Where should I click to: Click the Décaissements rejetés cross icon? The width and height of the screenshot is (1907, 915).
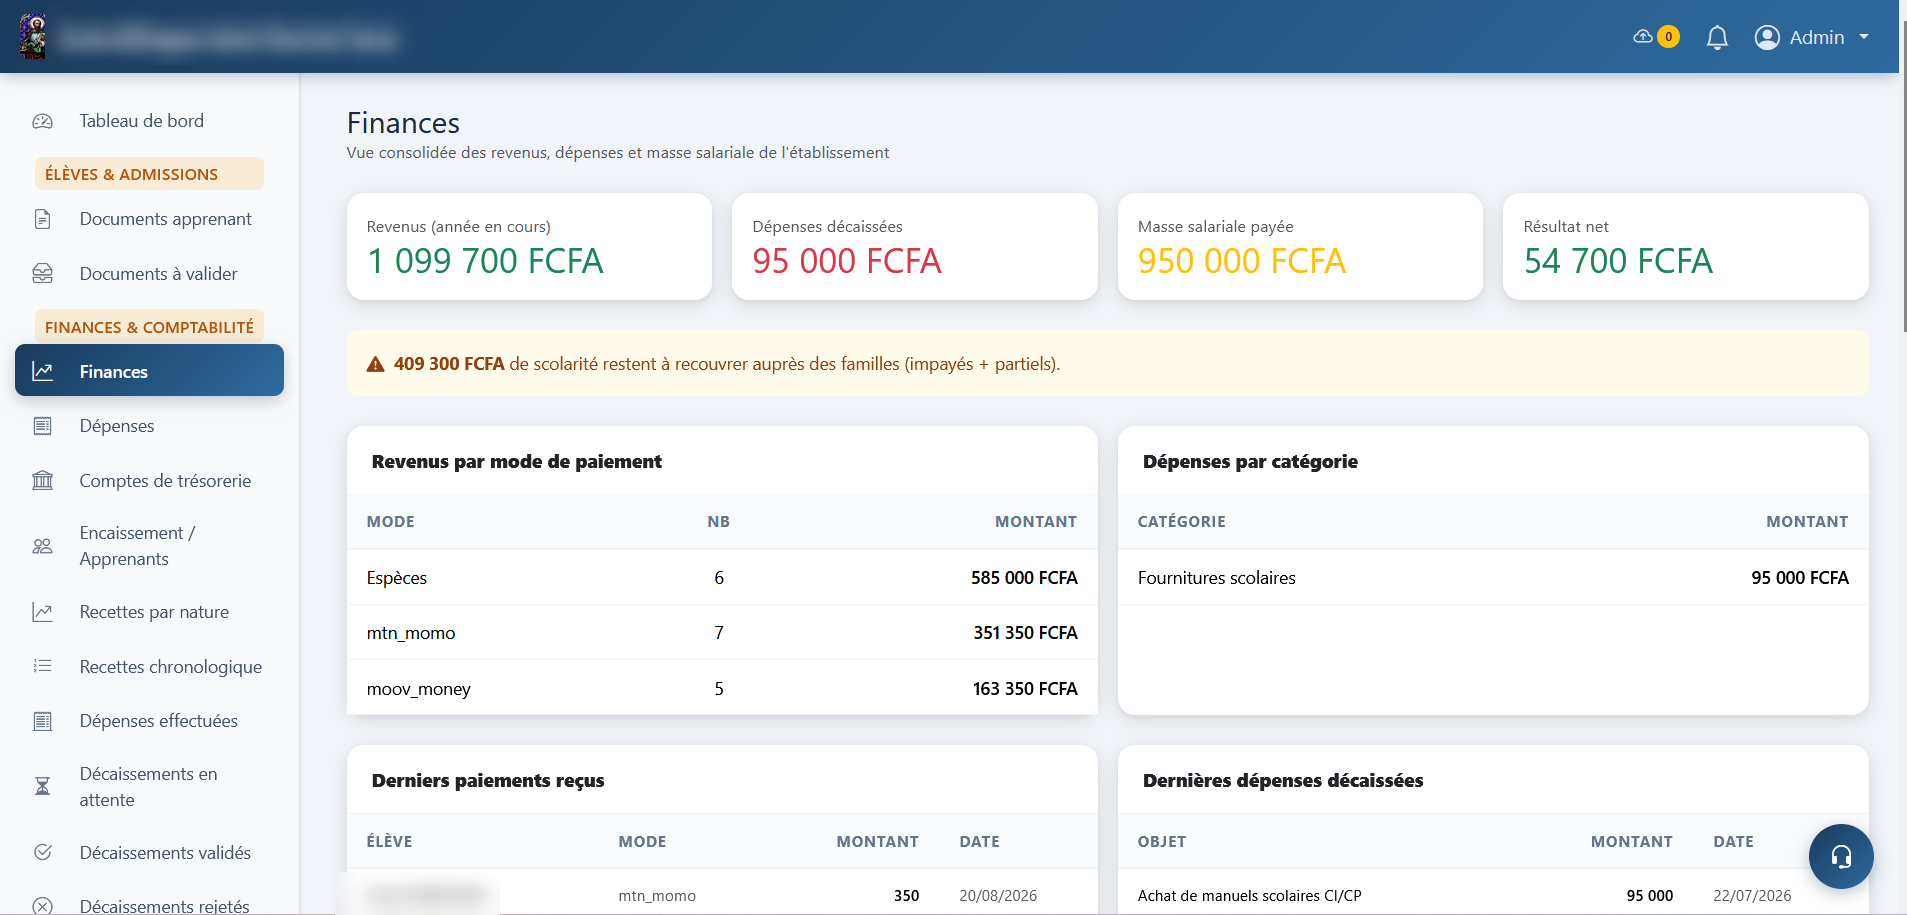(x=42, y=906)
